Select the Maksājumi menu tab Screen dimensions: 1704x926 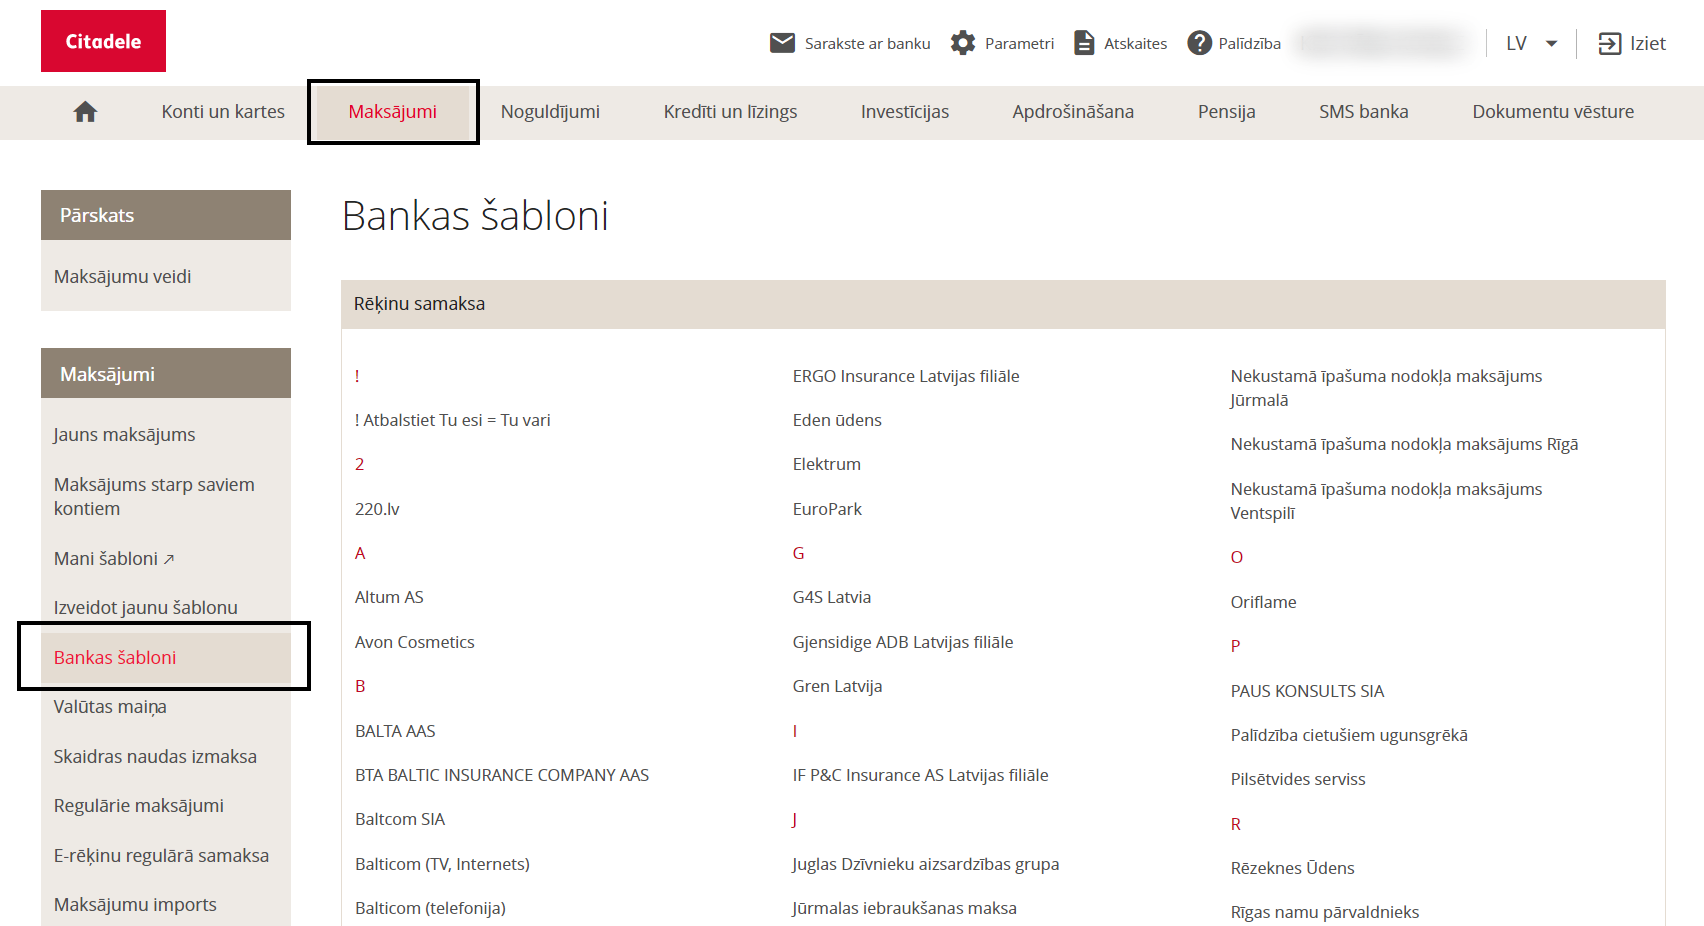[x=393, y=112]
